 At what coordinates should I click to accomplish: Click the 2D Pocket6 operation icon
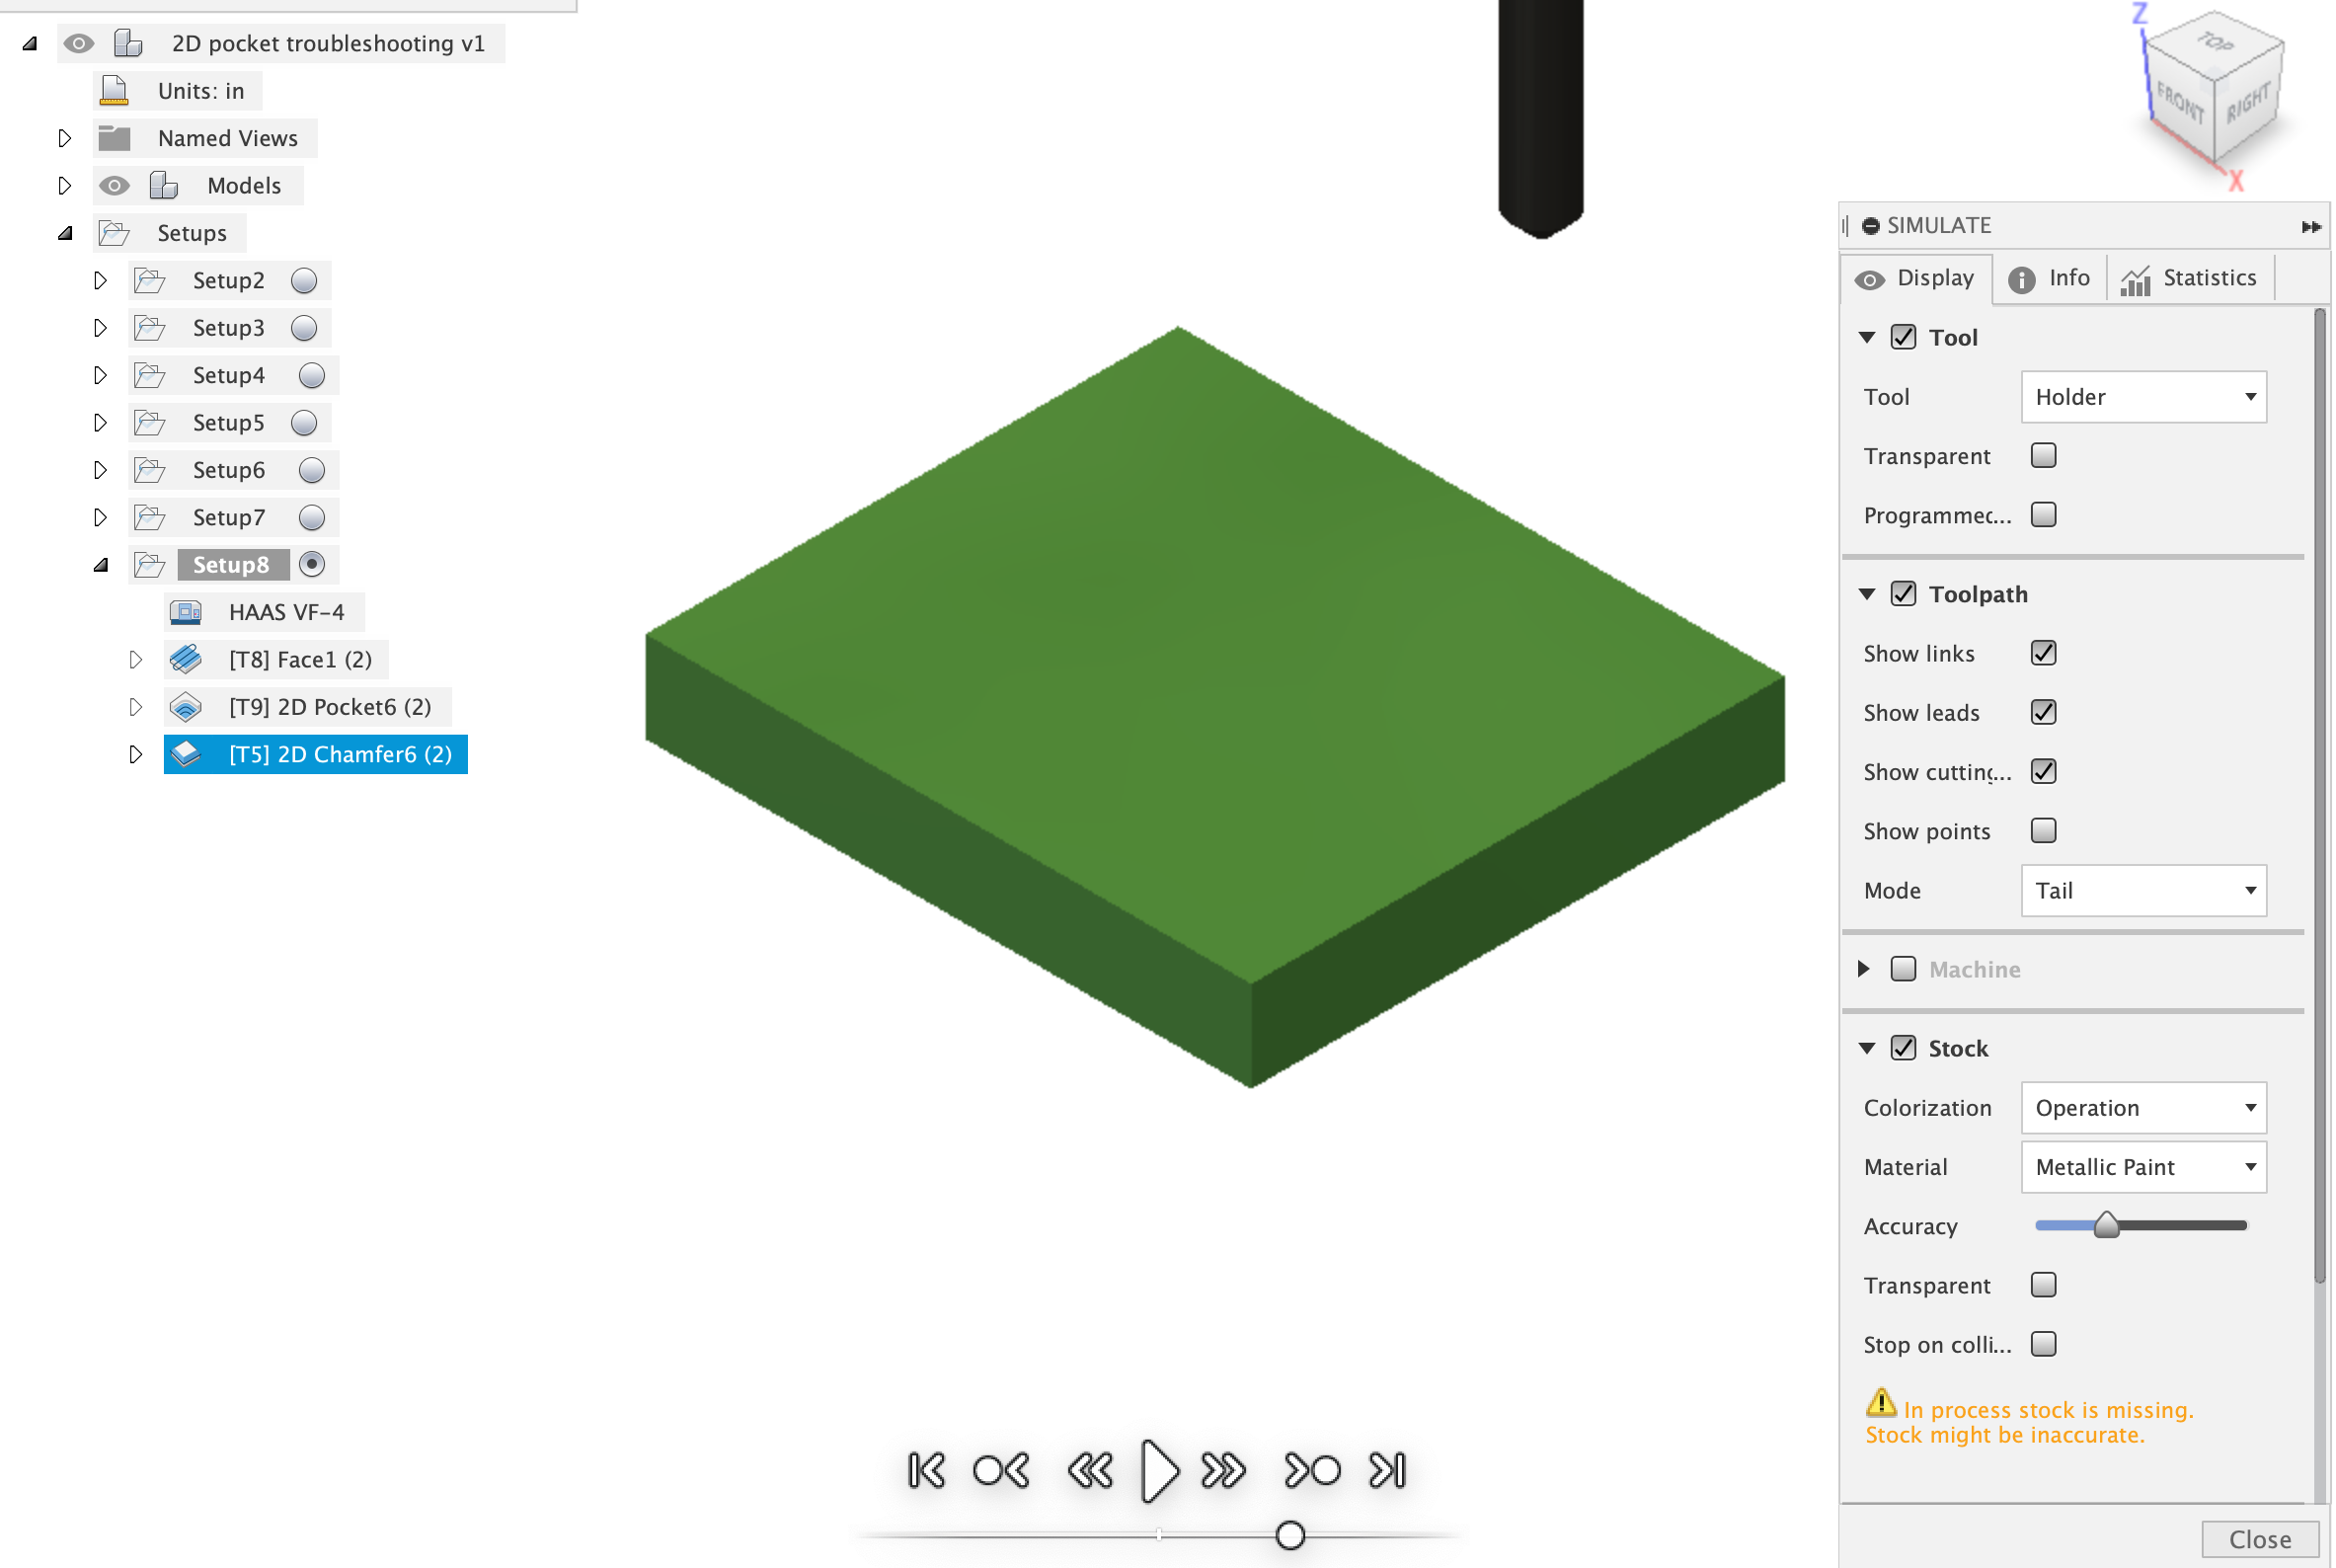[x=186, y=707]
